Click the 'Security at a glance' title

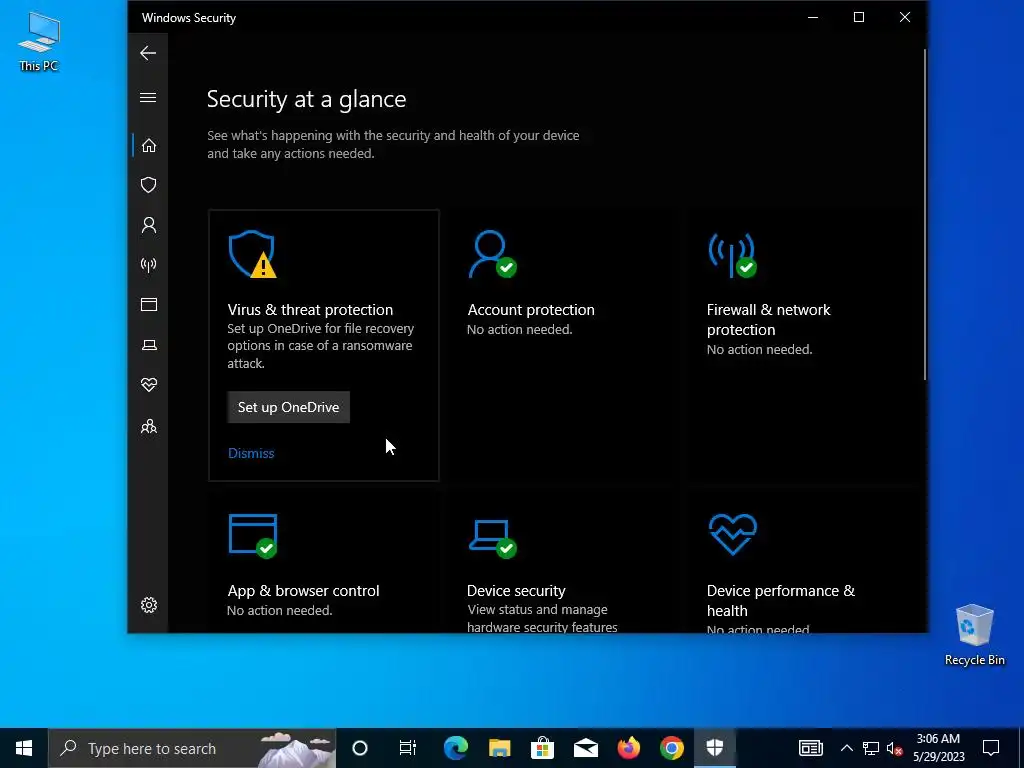click(306, 99)
